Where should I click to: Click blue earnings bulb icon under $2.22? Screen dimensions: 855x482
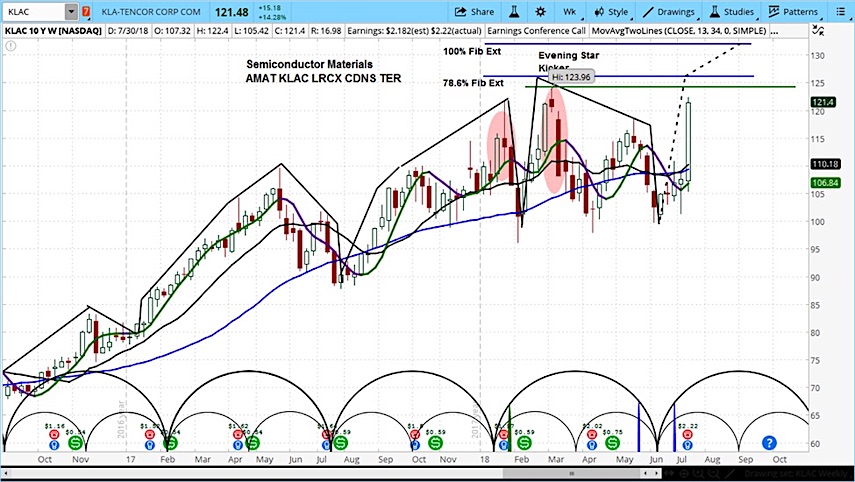(687, 445)
